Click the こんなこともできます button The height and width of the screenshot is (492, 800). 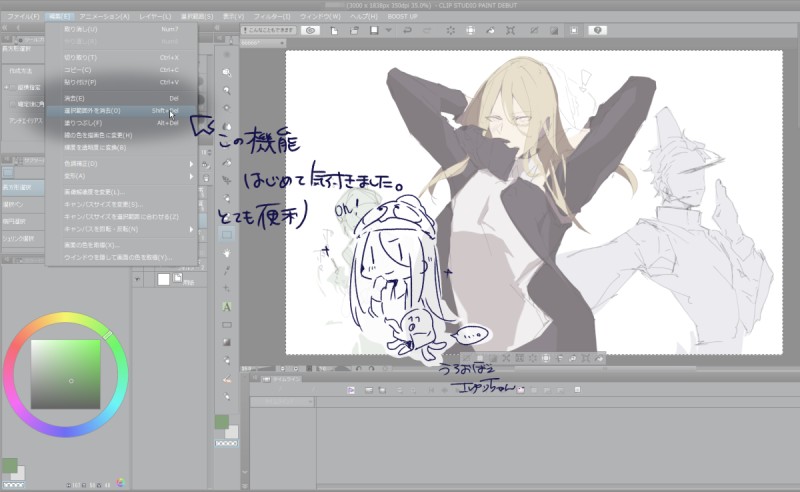tap(269, 31)
